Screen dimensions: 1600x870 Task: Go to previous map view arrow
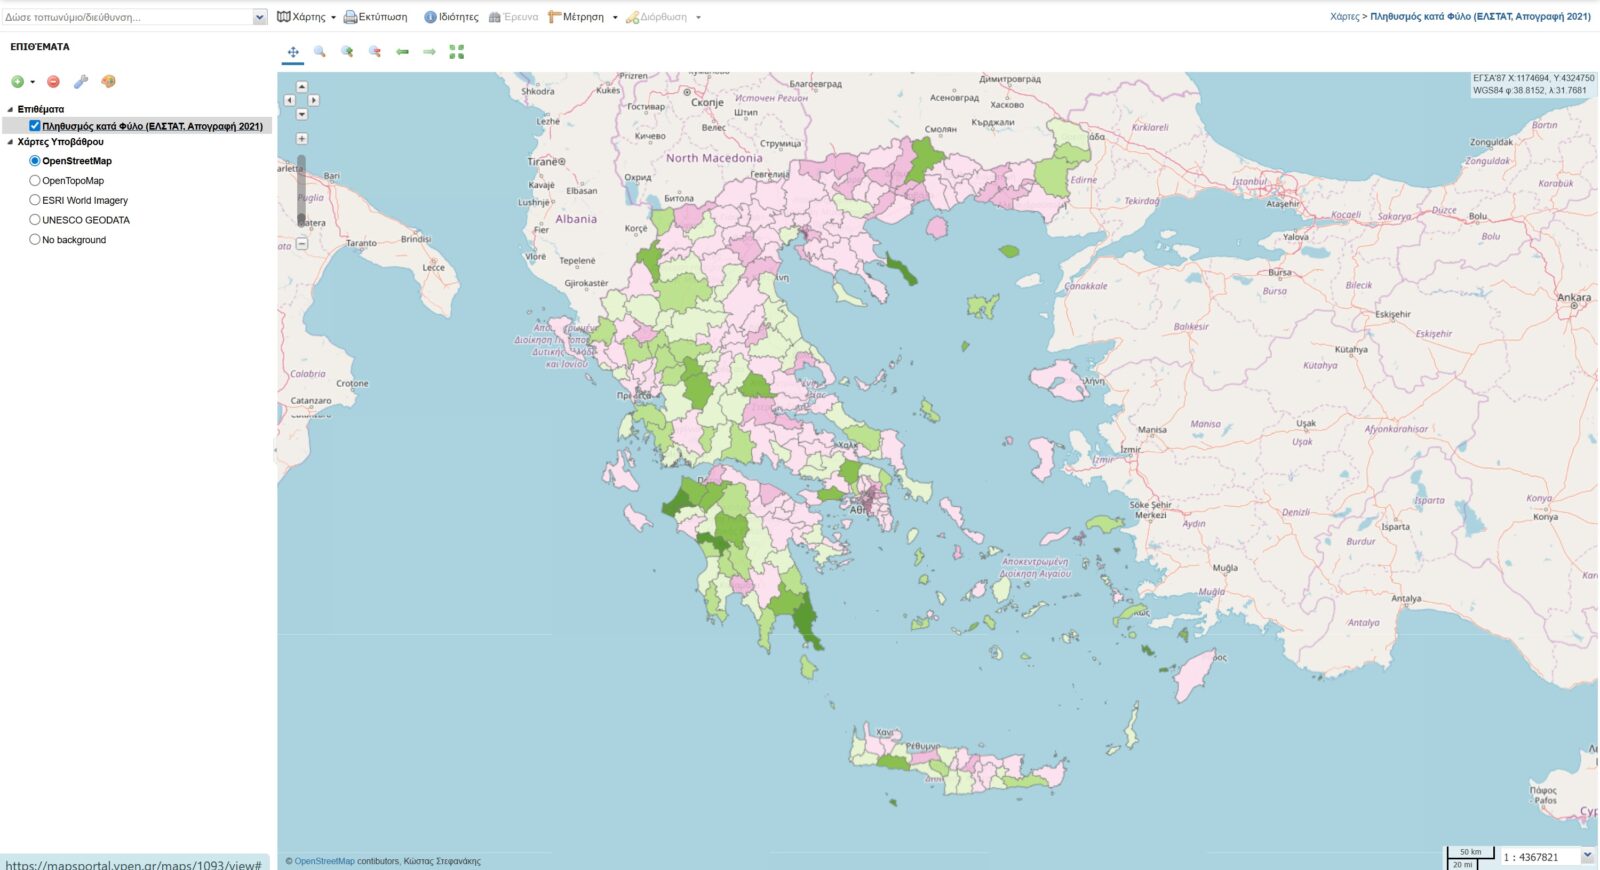(402, 52)
